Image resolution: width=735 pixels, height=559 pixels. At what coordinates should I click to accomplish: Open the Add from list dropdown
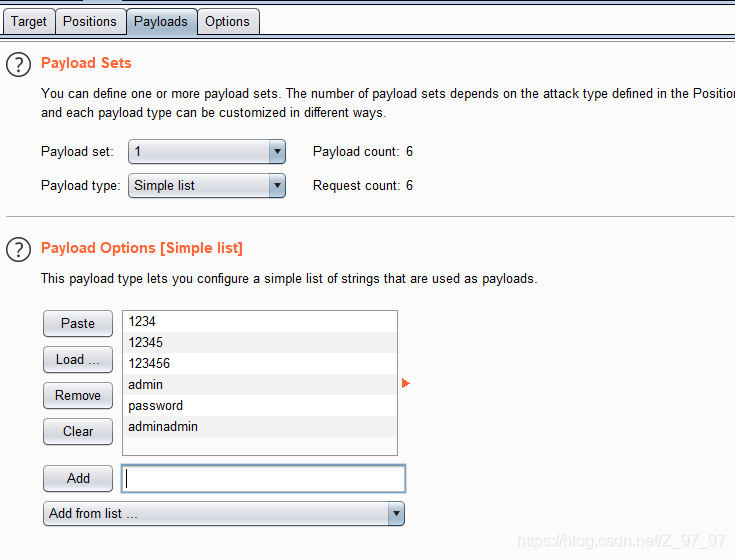224,514
